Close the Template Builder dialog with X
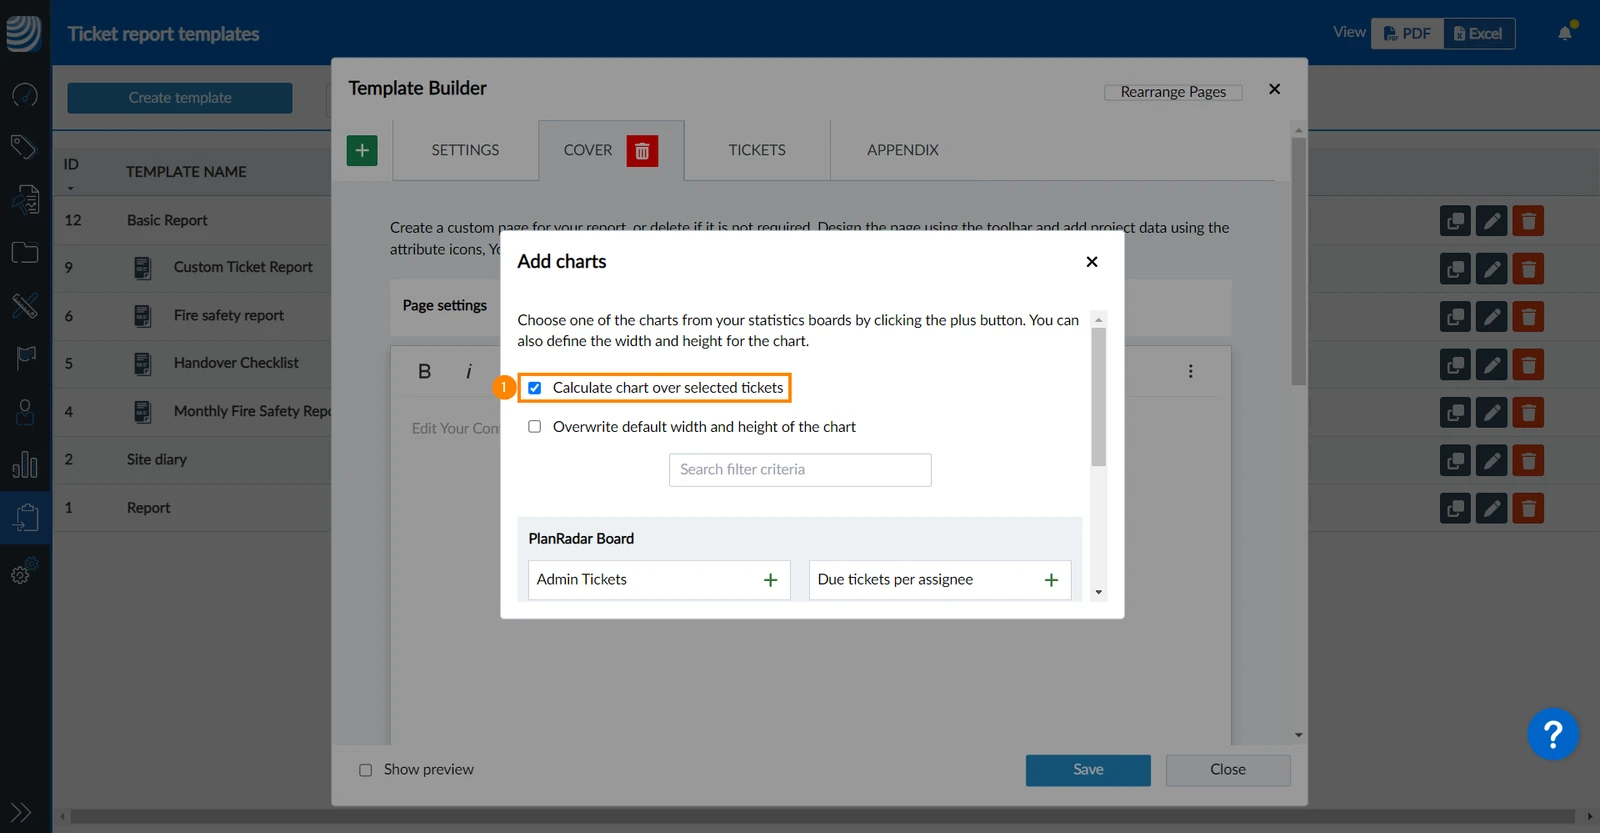 click(1274, 89)
